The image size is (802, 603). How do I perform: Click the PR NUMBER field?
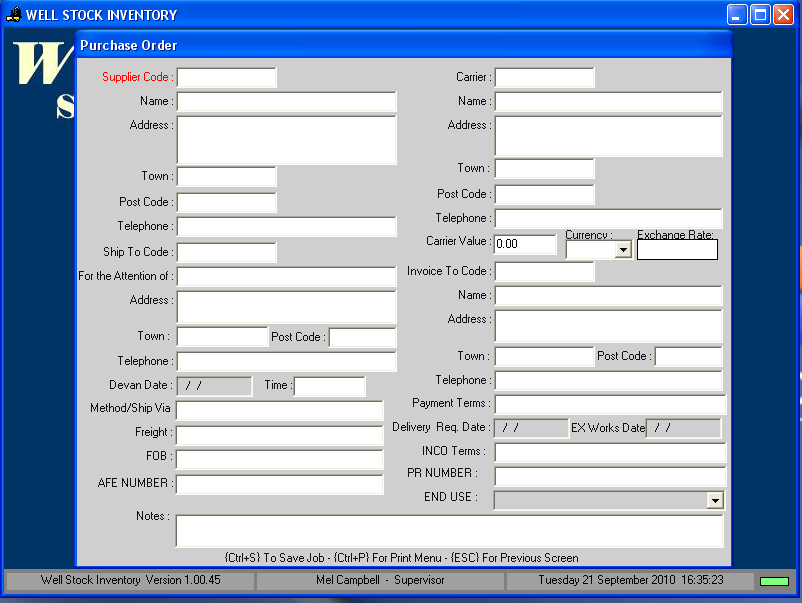pyautogui.click(x=610, y=477)
